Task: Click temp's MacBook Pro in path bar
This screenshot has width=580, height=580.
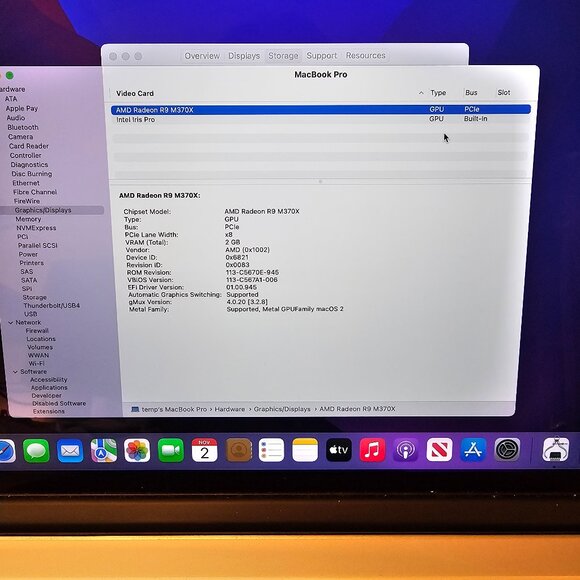Action: point(174,409)
